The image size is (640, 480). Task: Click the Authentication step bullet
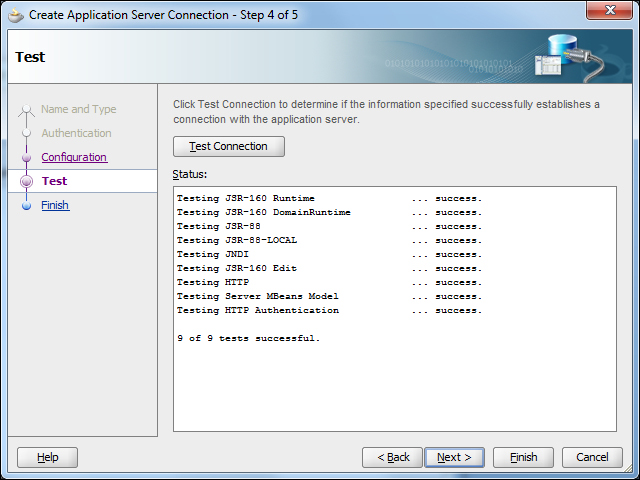(27, 134)
